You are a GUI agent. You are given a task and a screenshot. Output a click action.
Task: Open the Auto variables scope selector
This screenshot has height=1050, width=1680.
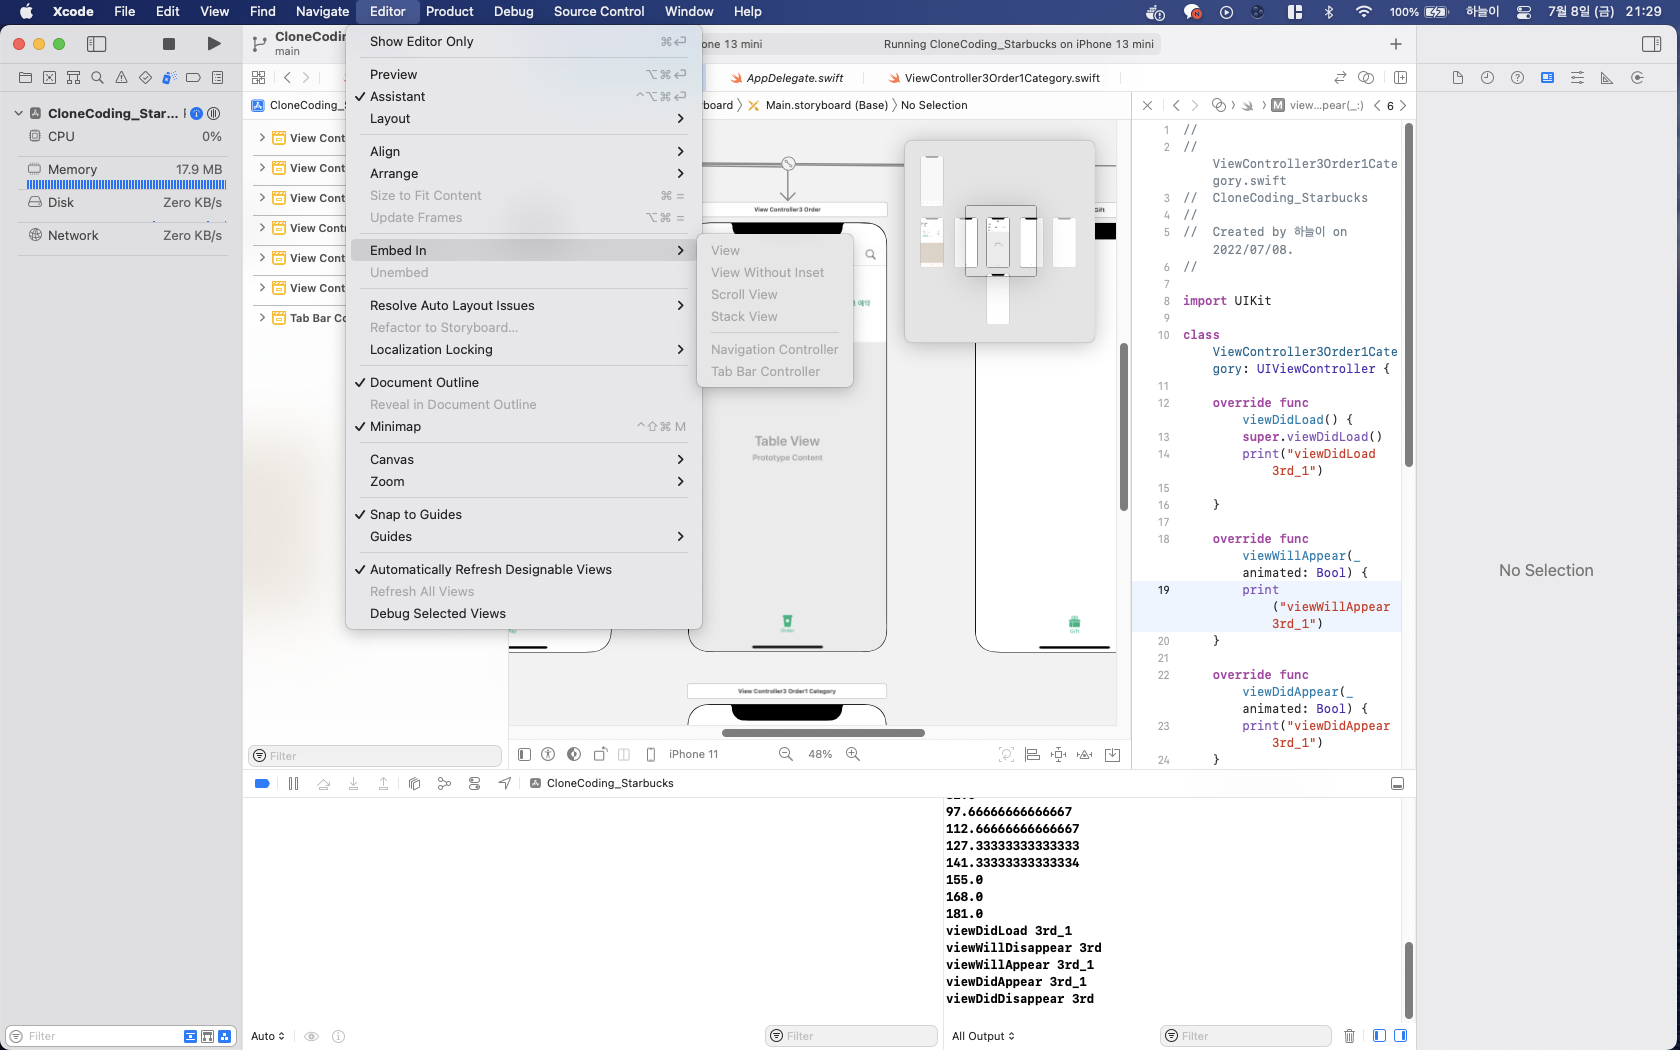[x=267, y=1036]
